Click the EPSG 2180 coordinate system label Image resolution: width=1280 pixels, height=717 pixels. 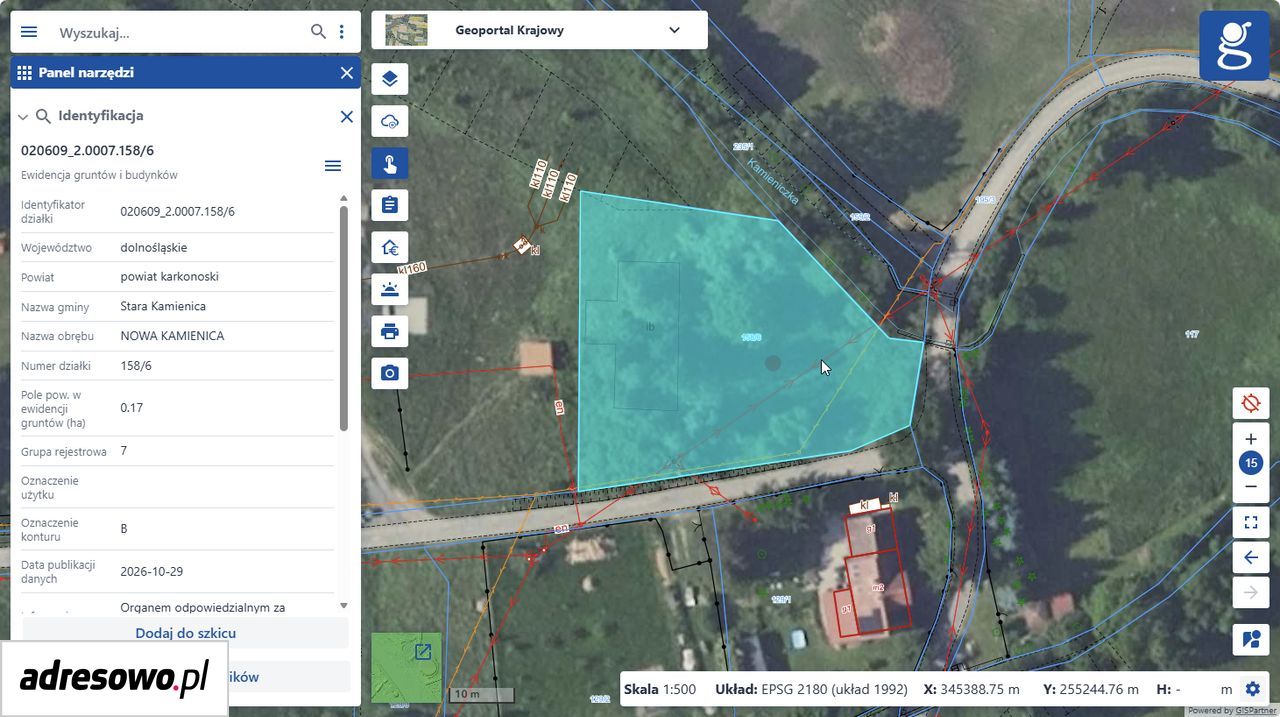coord(834,689)
